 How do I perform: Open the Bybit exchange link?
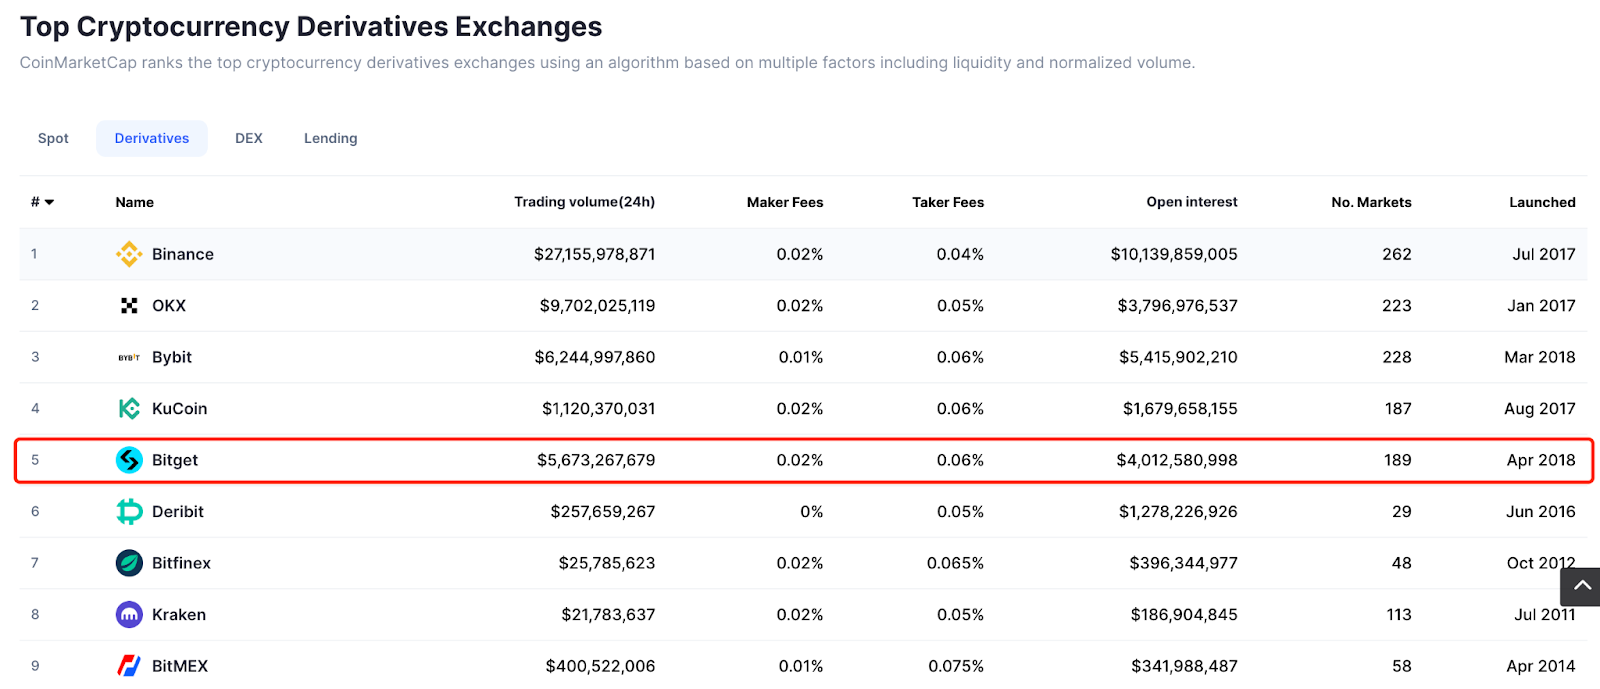[x=172, y=357]
